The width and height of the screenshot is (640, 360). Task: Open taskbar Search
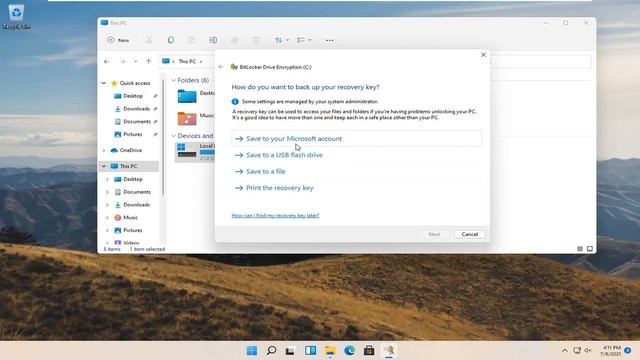pyautogui.click(x=271, y=351)
